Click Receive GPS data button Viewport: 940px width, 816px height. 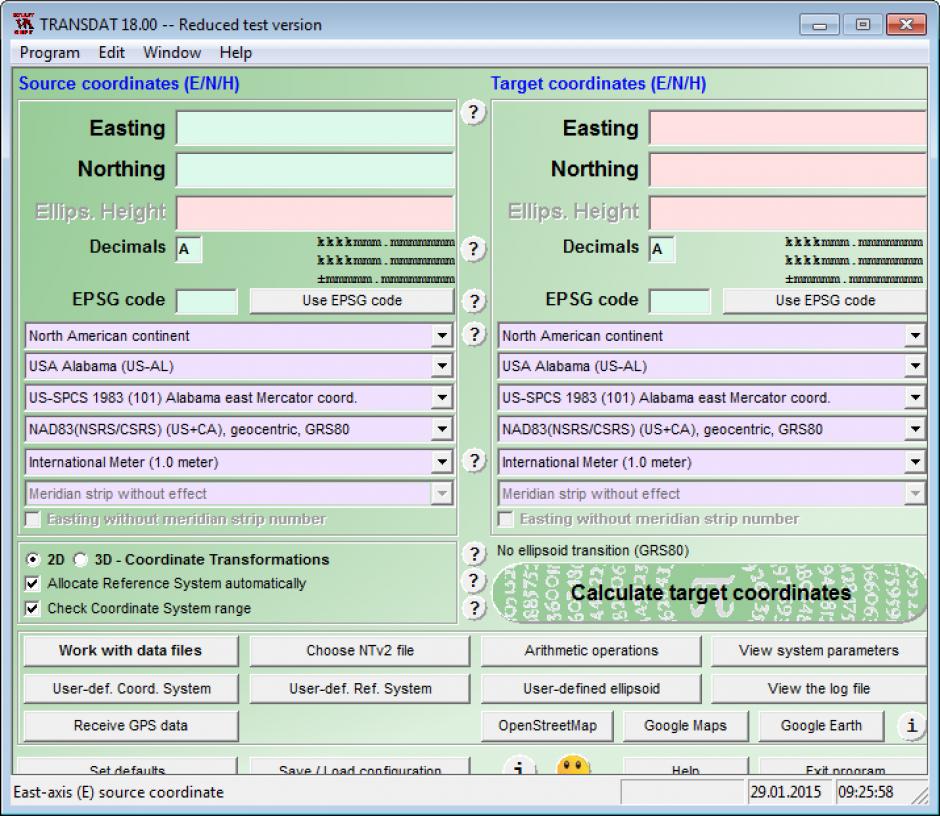[131, 725]
